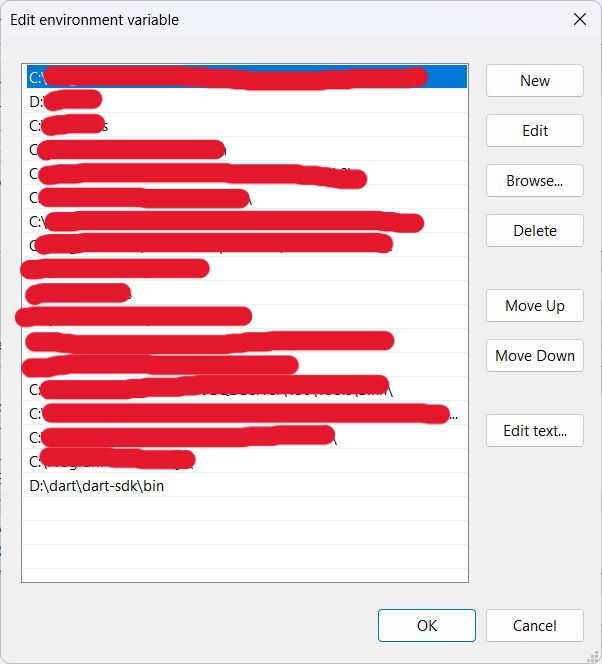
Task: Select the last redacted C: entry above dart
Action: (245, 461)
